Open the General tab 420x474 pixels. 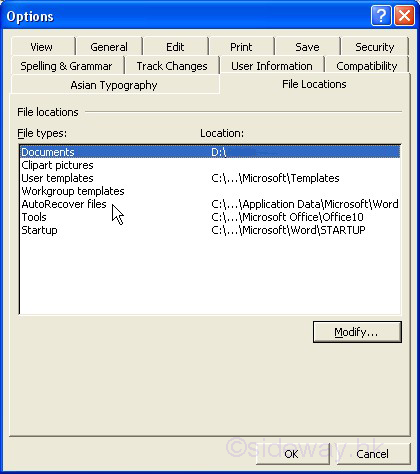109,47
